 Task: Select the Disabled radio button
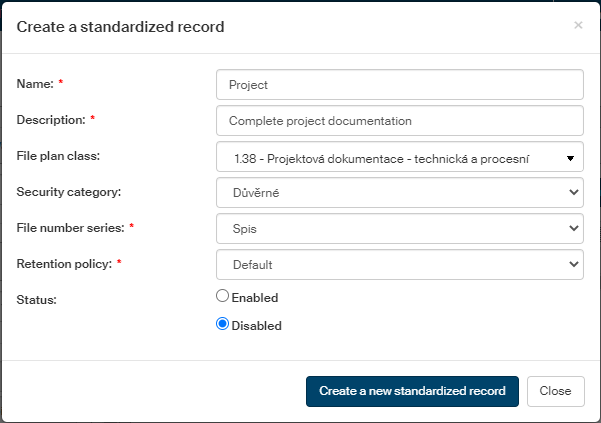[x=223, y=324]
